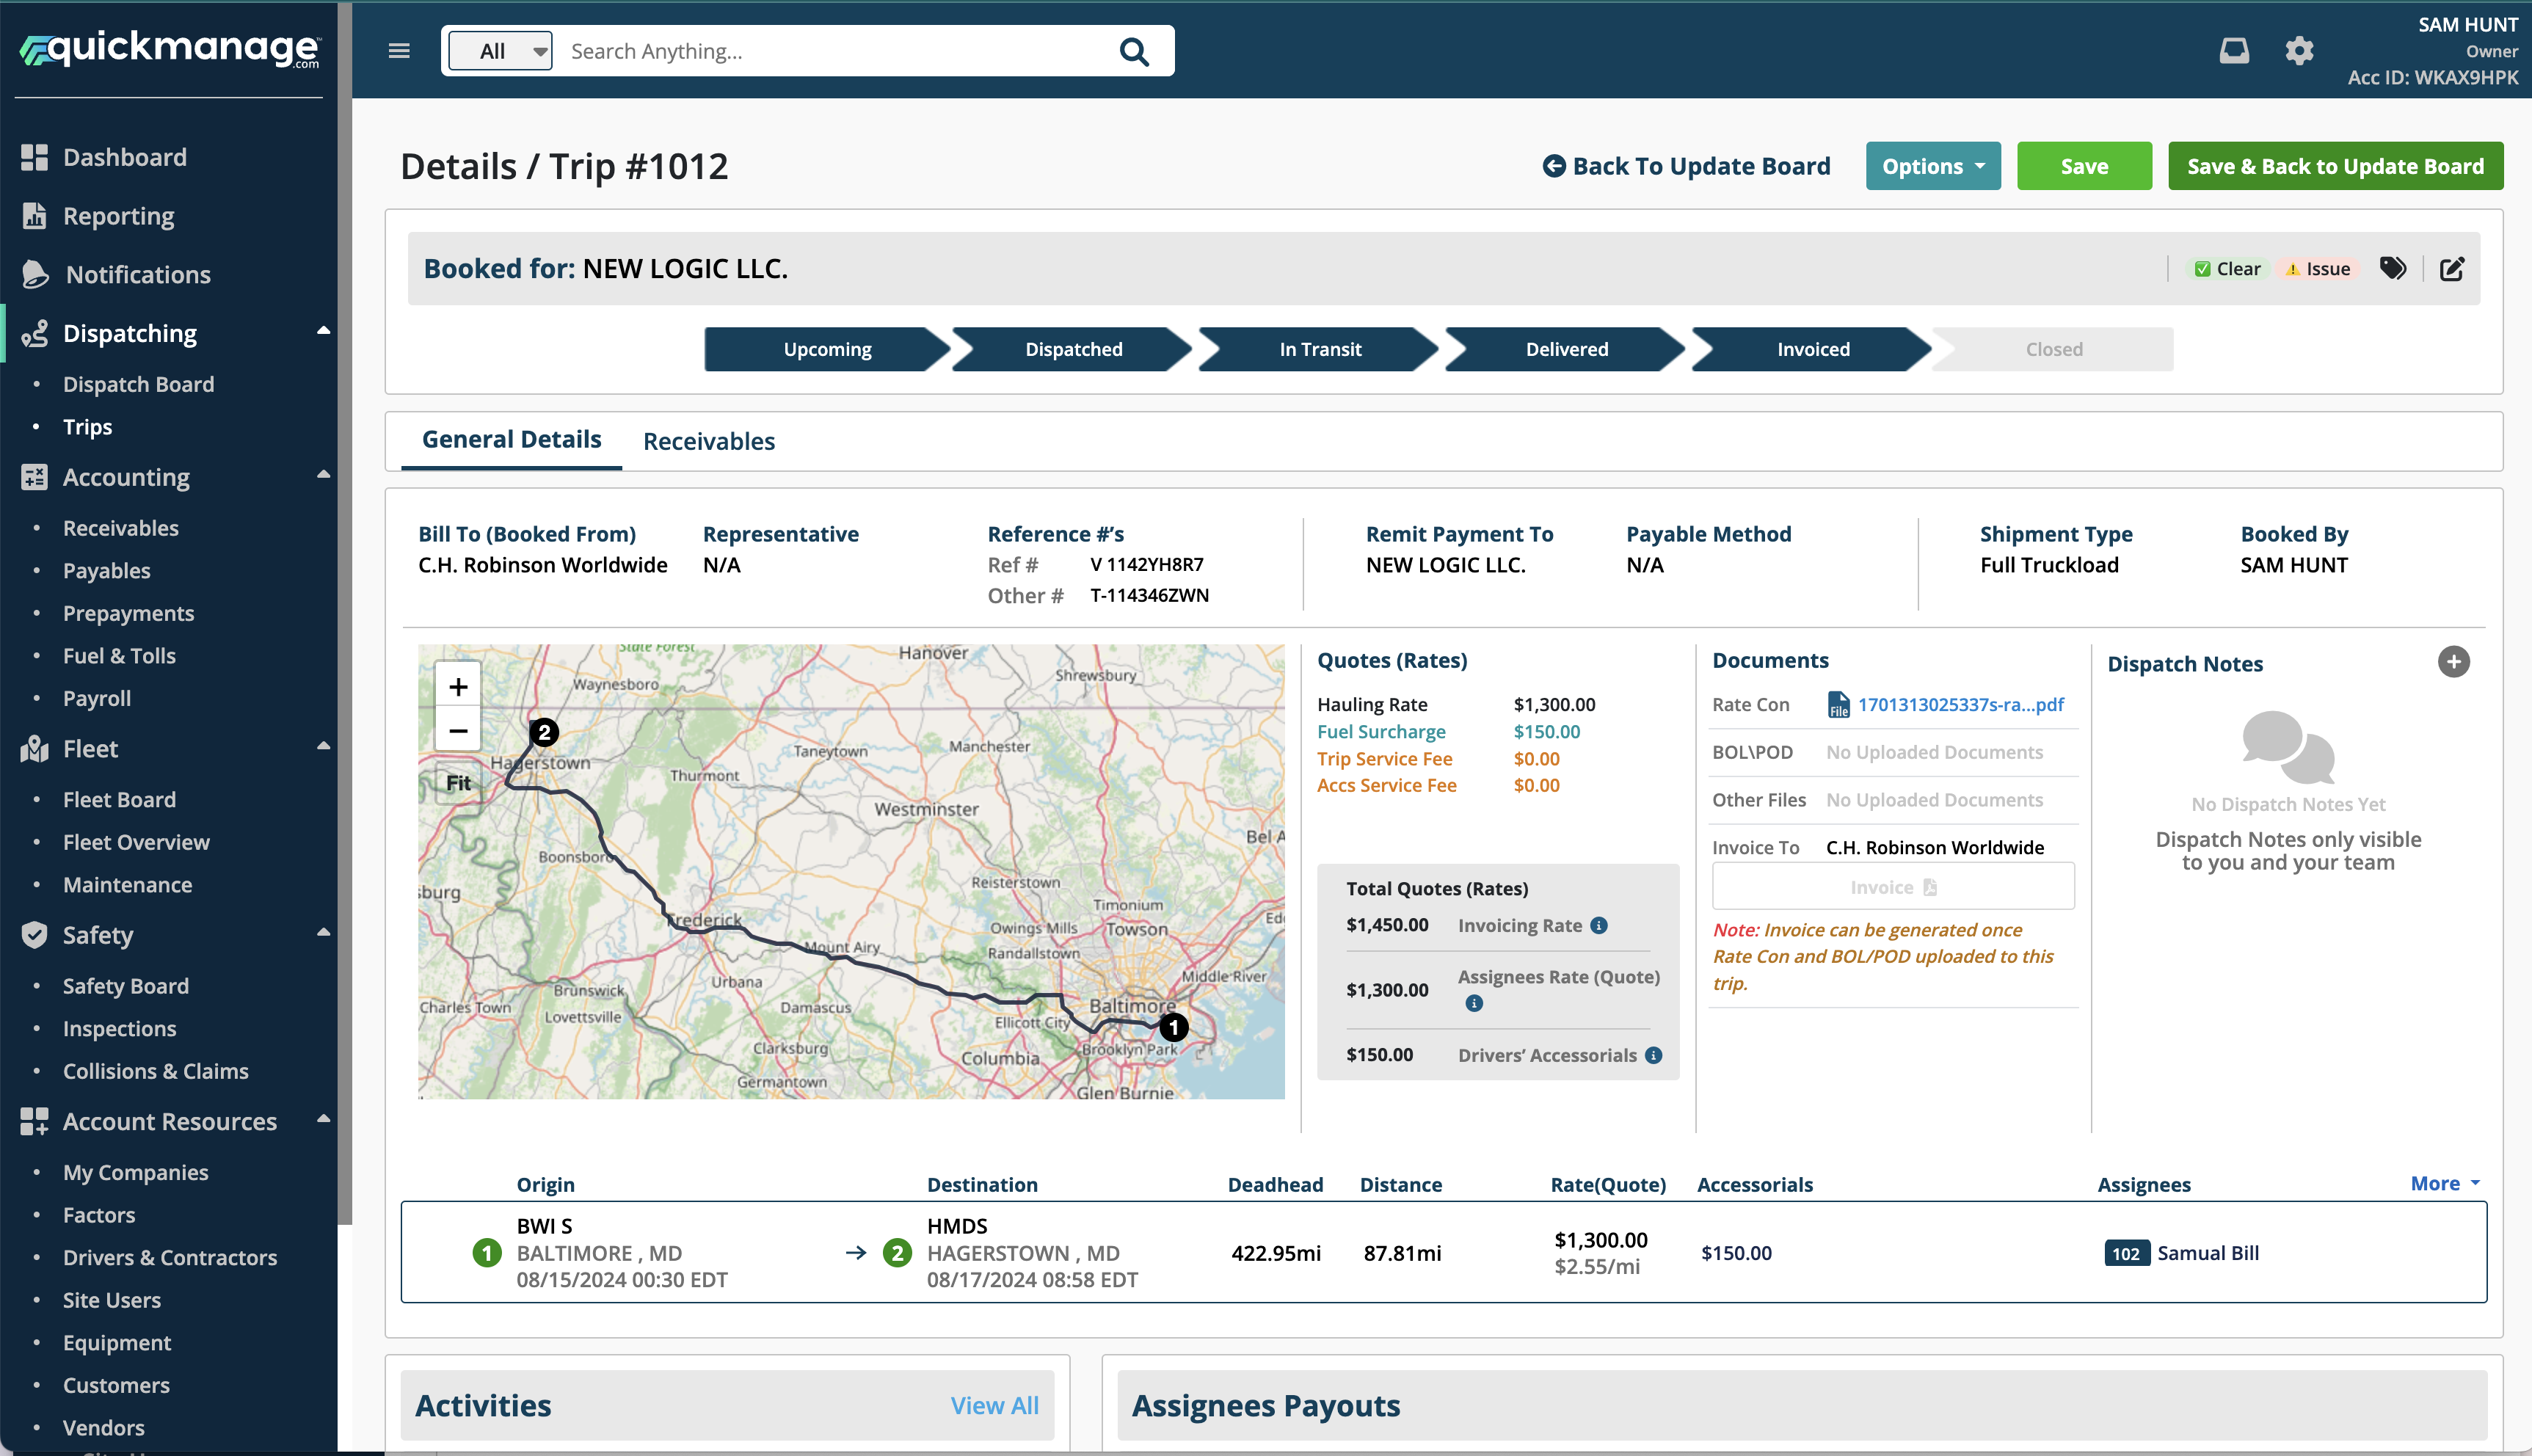Collapse the Dispatching sidebar section
Image resolution: width=2532 pixels, height=1456 pixels.
point(323,331)
